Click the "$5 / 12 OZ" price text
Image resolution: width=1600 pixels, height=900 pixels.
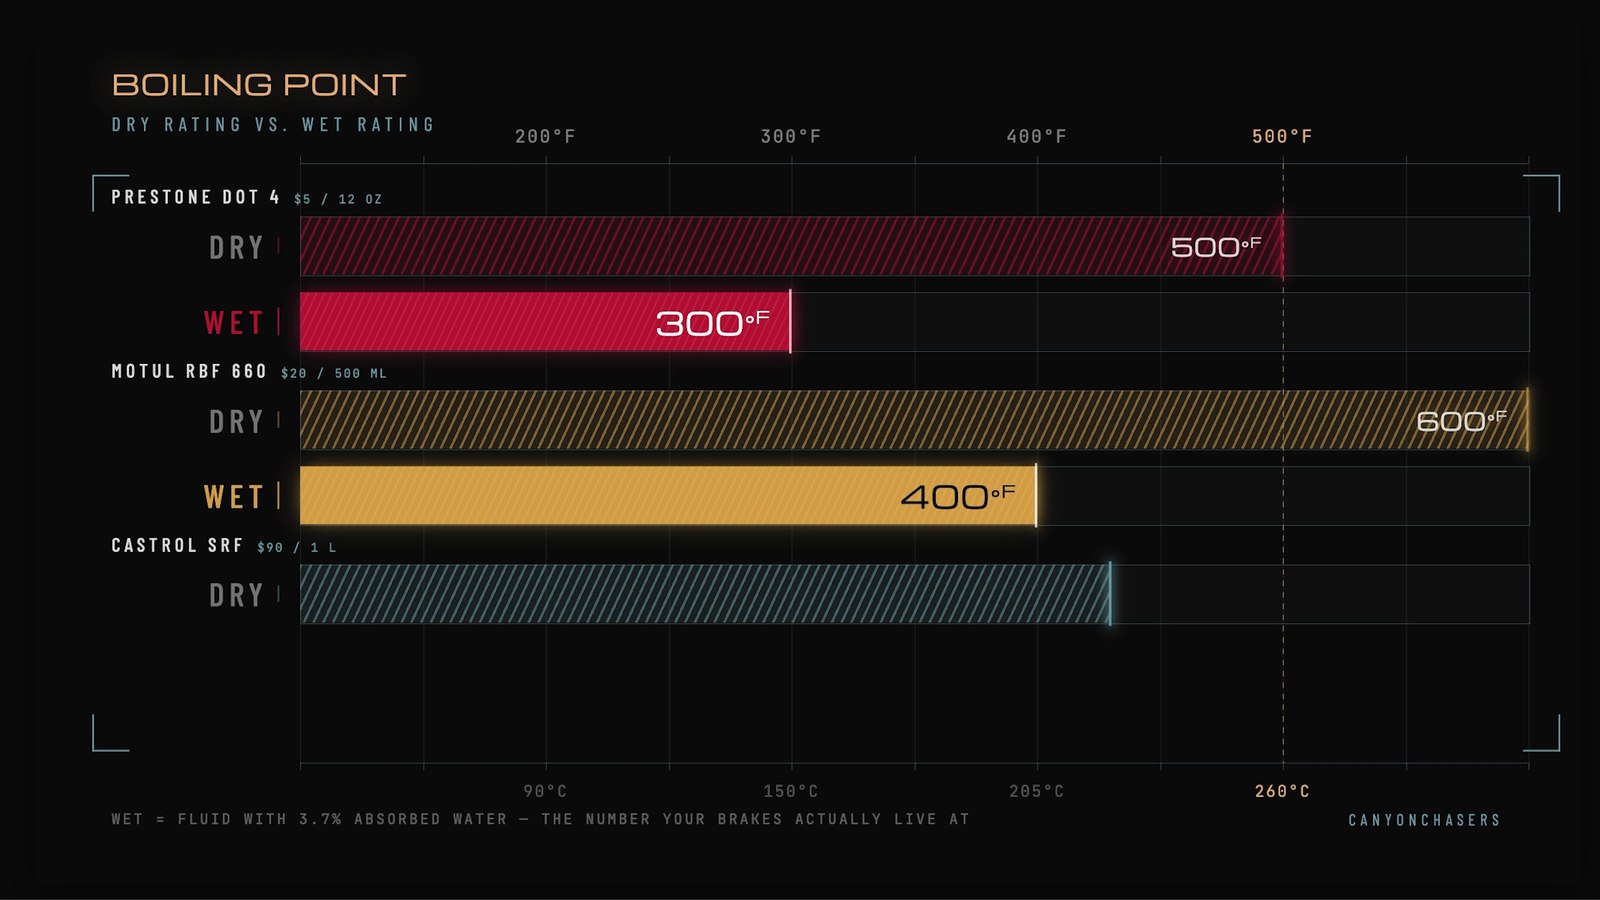(x=338, y=199)
